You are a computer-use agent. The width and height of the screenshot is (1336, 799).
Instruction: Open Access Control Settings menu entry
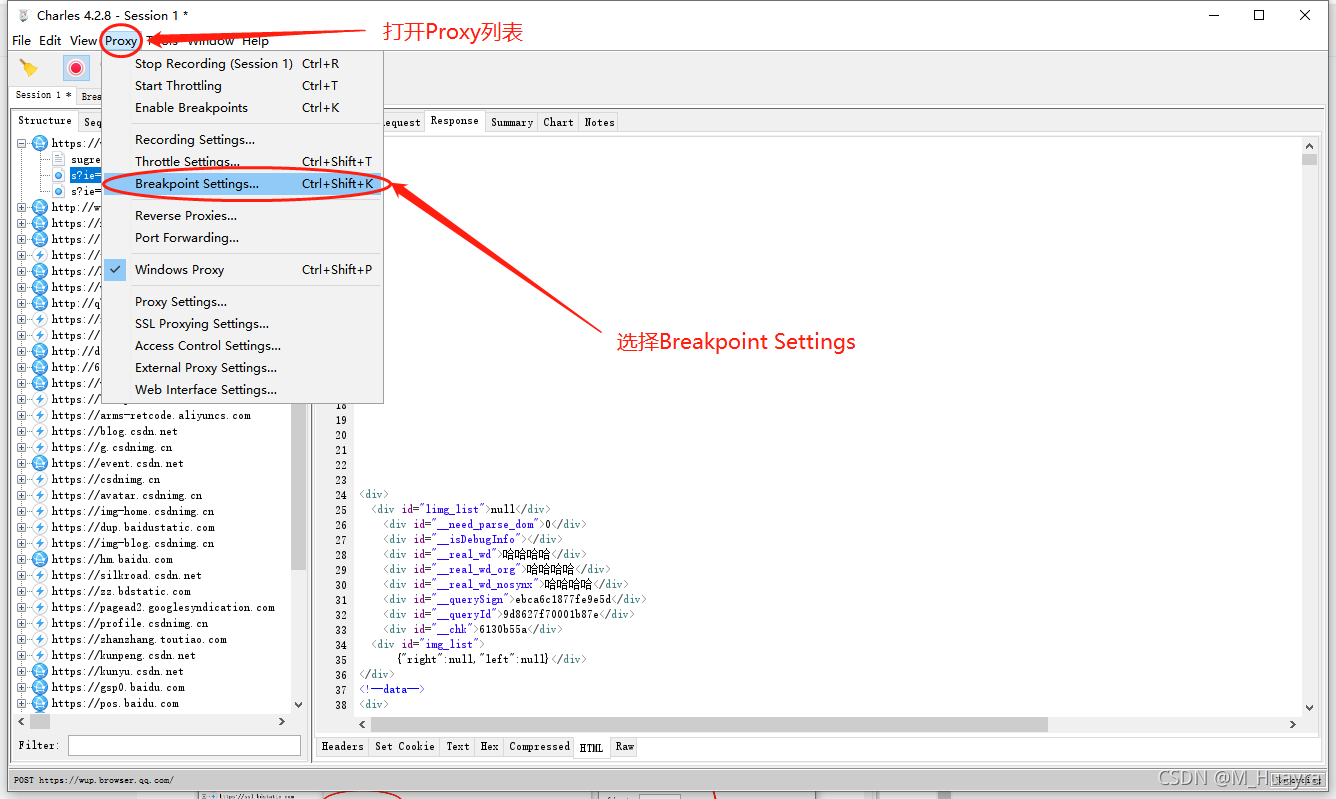(x=242, y=345)
